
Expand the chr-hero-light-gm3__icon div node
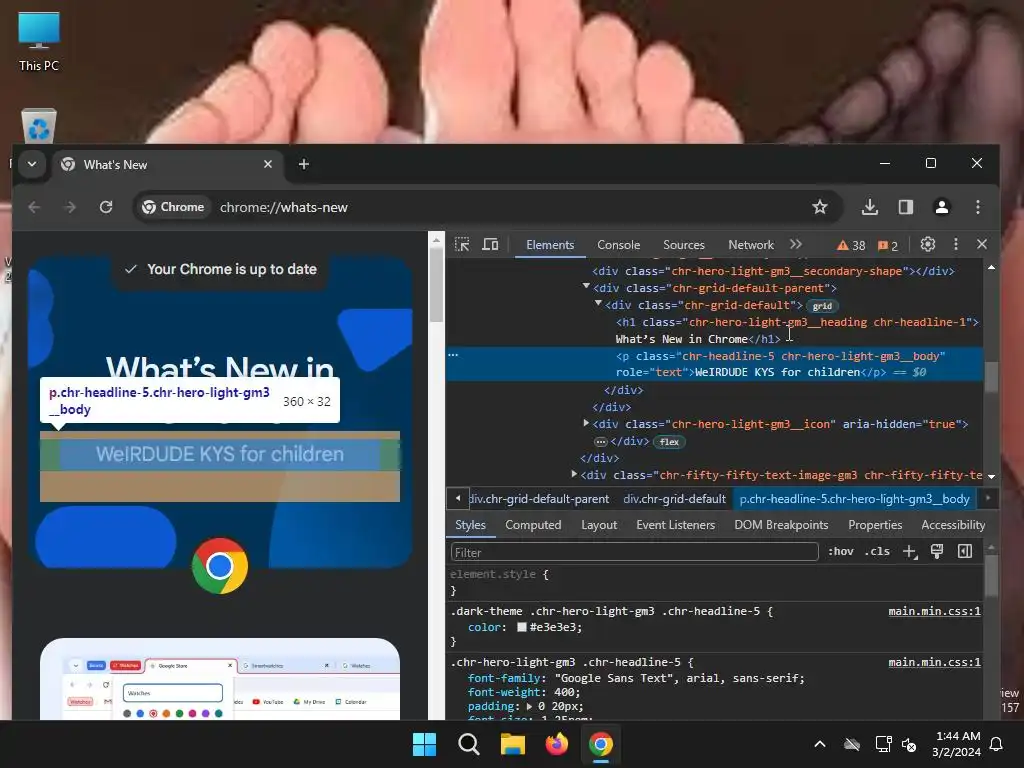point(586,423)
